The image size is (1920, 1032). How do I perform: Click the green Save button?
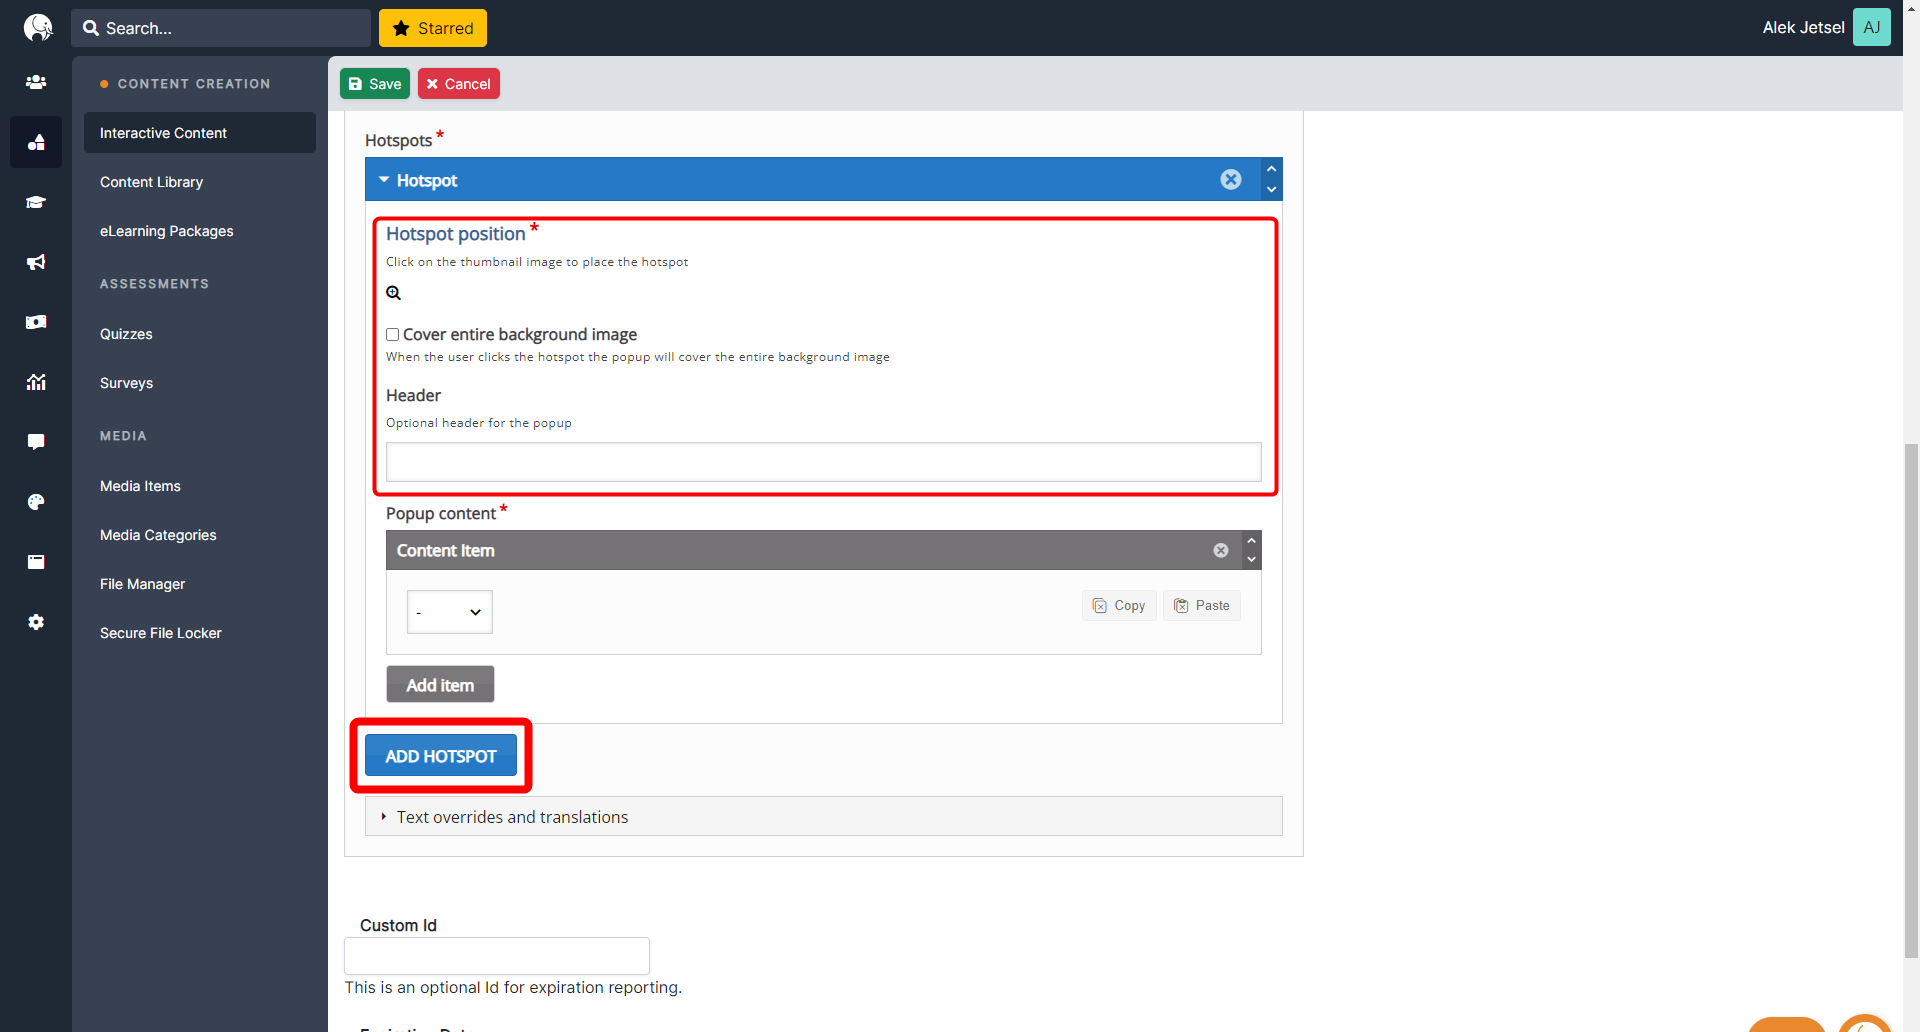(x=375, y=84)
